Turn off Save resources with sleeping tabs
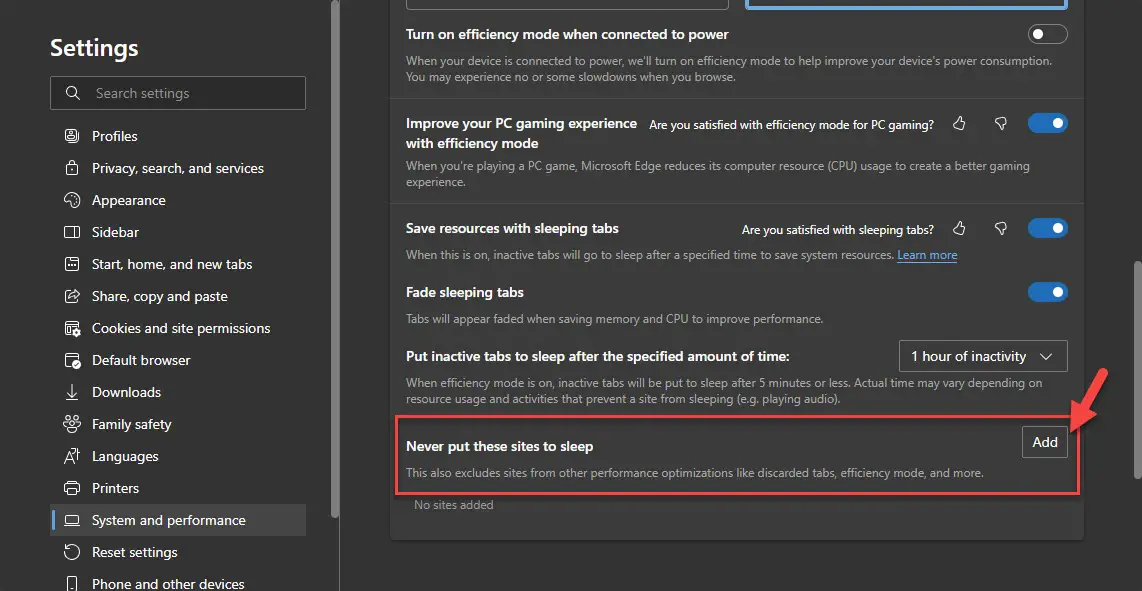Screen dimensions: 1142x591 [x=1047, y=228]
